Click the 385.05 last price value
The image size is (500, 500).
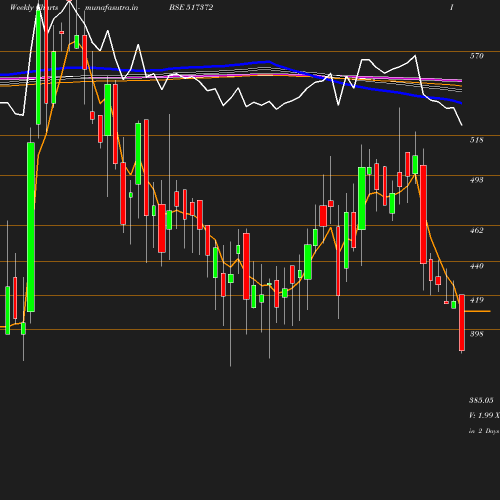coord(481,400)
